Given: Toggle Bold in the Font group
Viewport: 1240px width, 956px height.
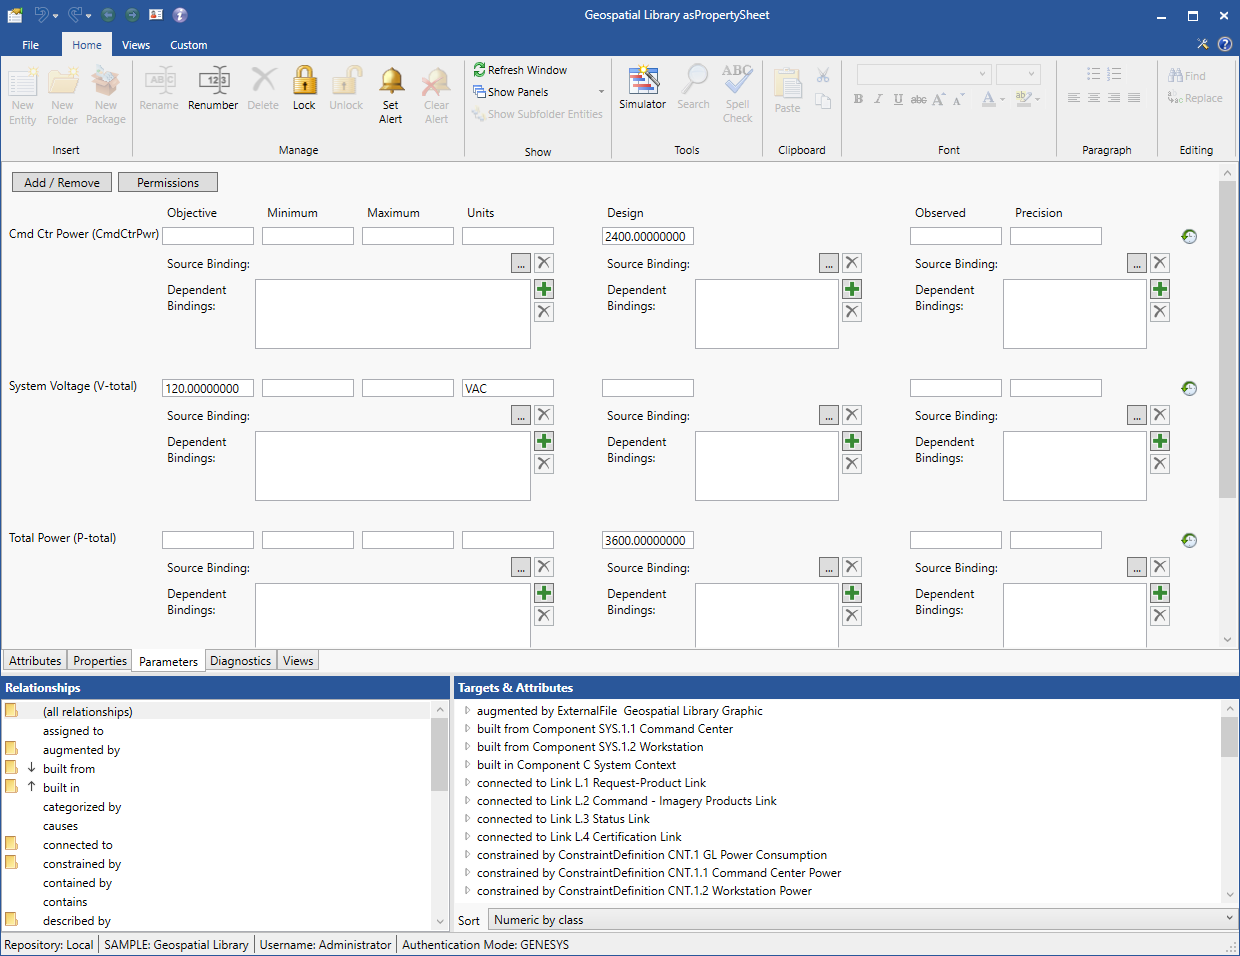Looking at the screenshot, I should tap(858, 99).
